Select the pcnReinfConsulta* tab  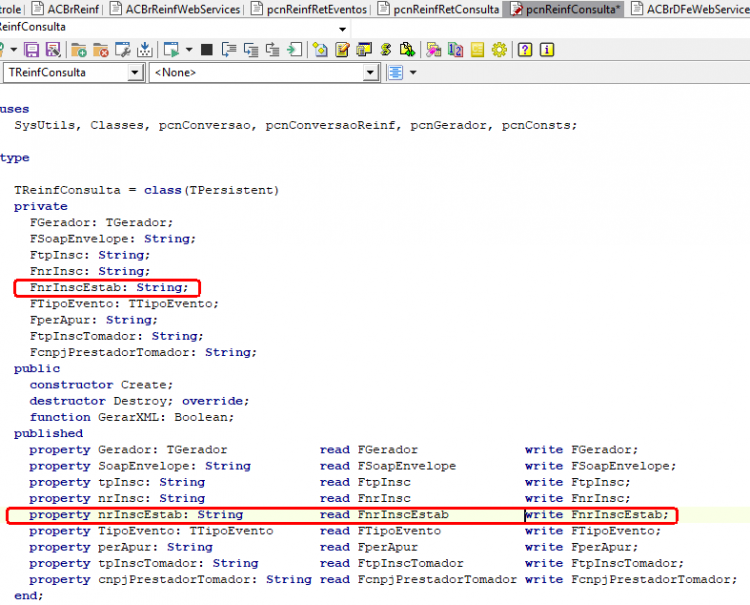(563, 9)
